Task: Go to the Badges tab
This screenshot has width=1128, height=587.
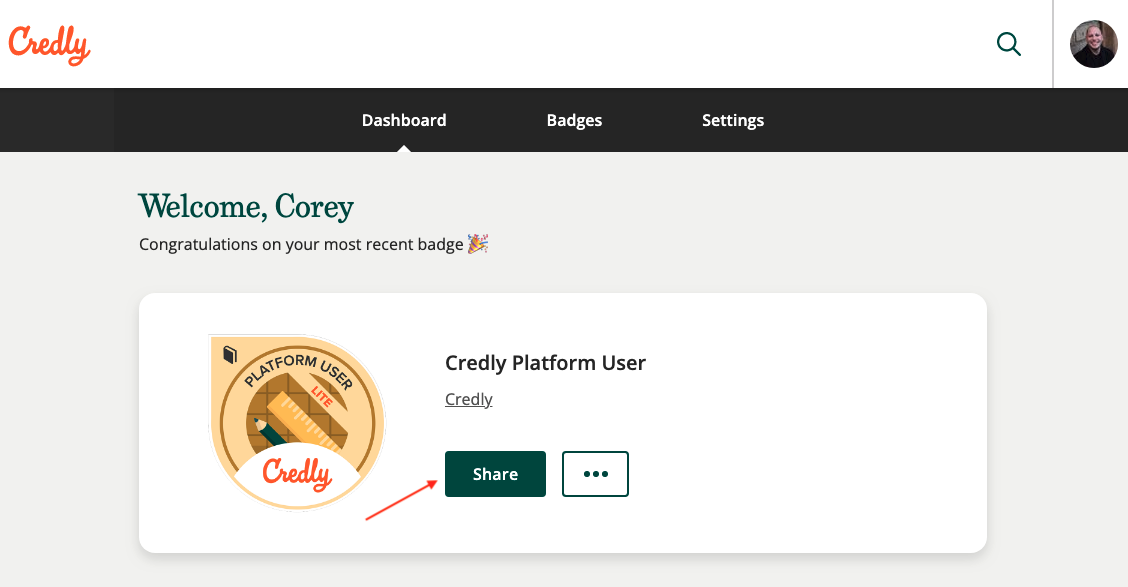Action: (574, 120)
